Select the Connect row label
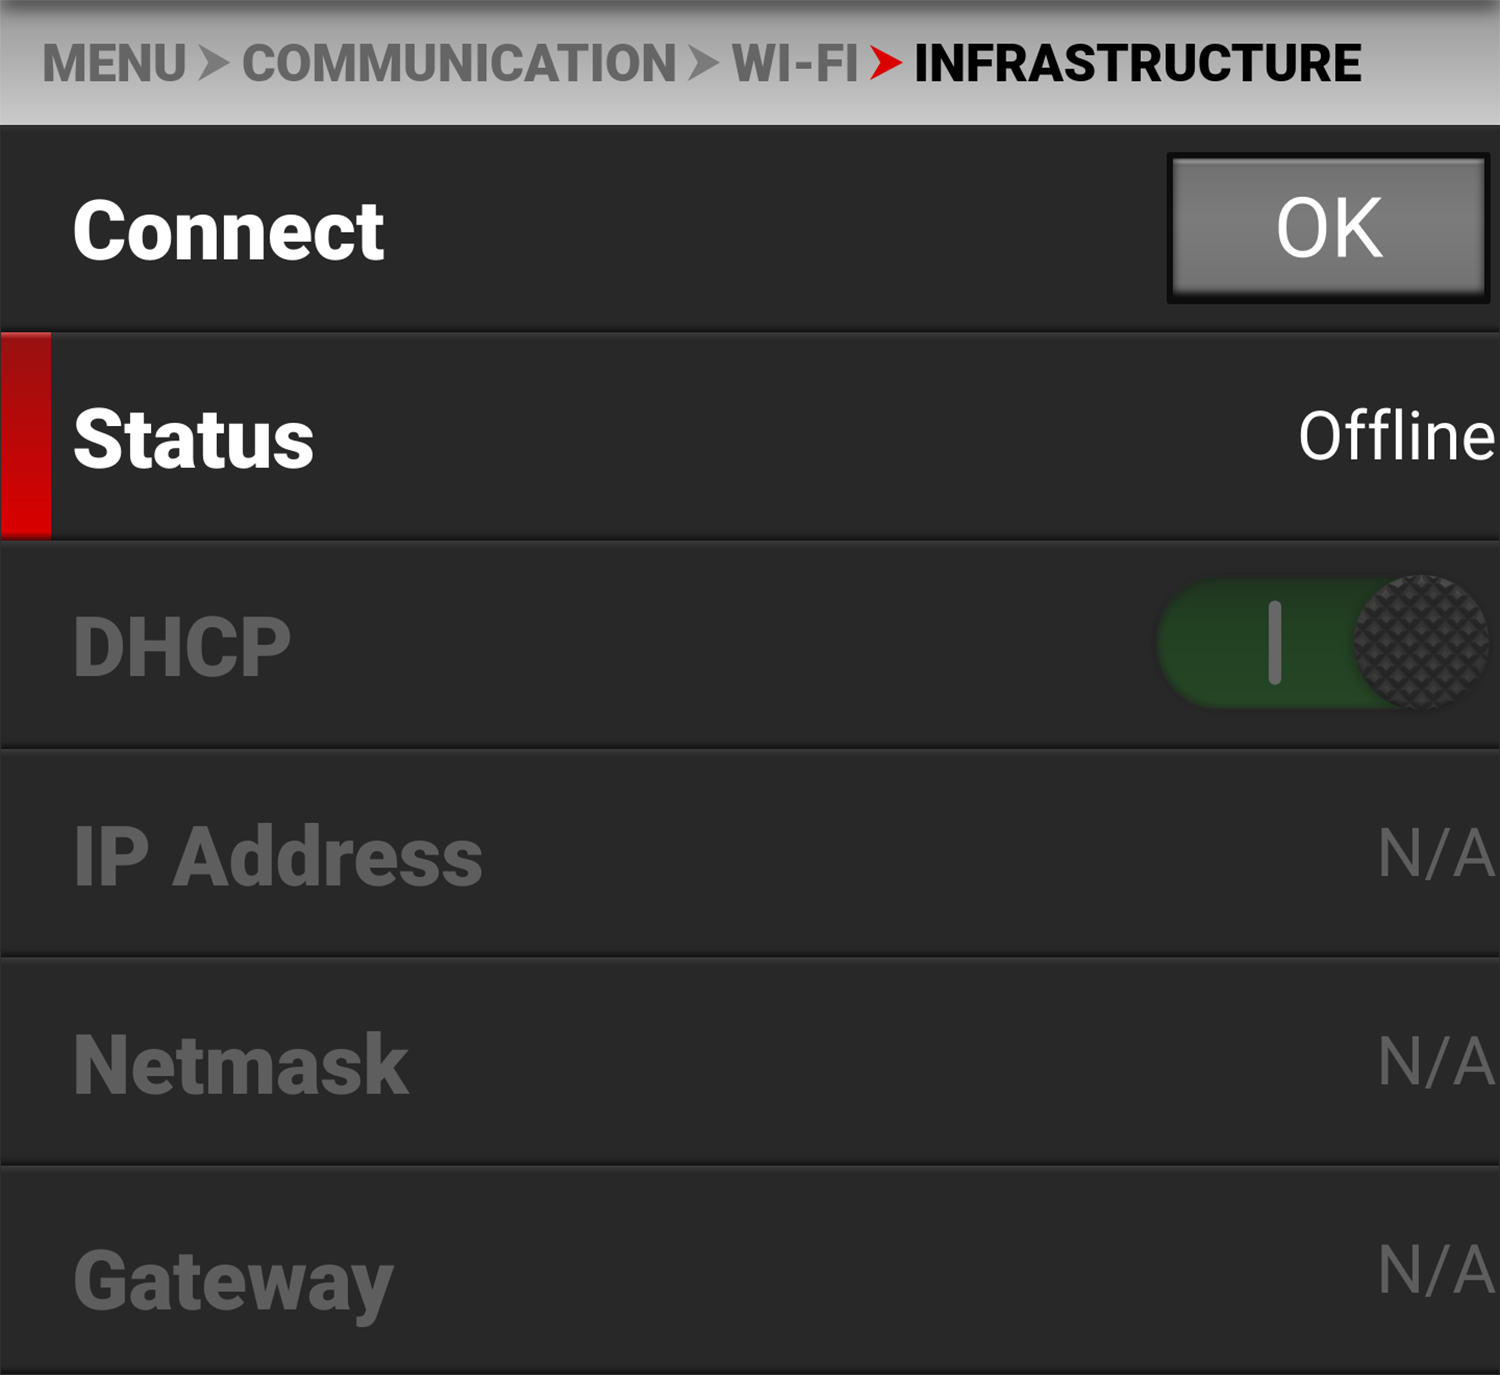The image size is (1500, 1375). (228, 231)
